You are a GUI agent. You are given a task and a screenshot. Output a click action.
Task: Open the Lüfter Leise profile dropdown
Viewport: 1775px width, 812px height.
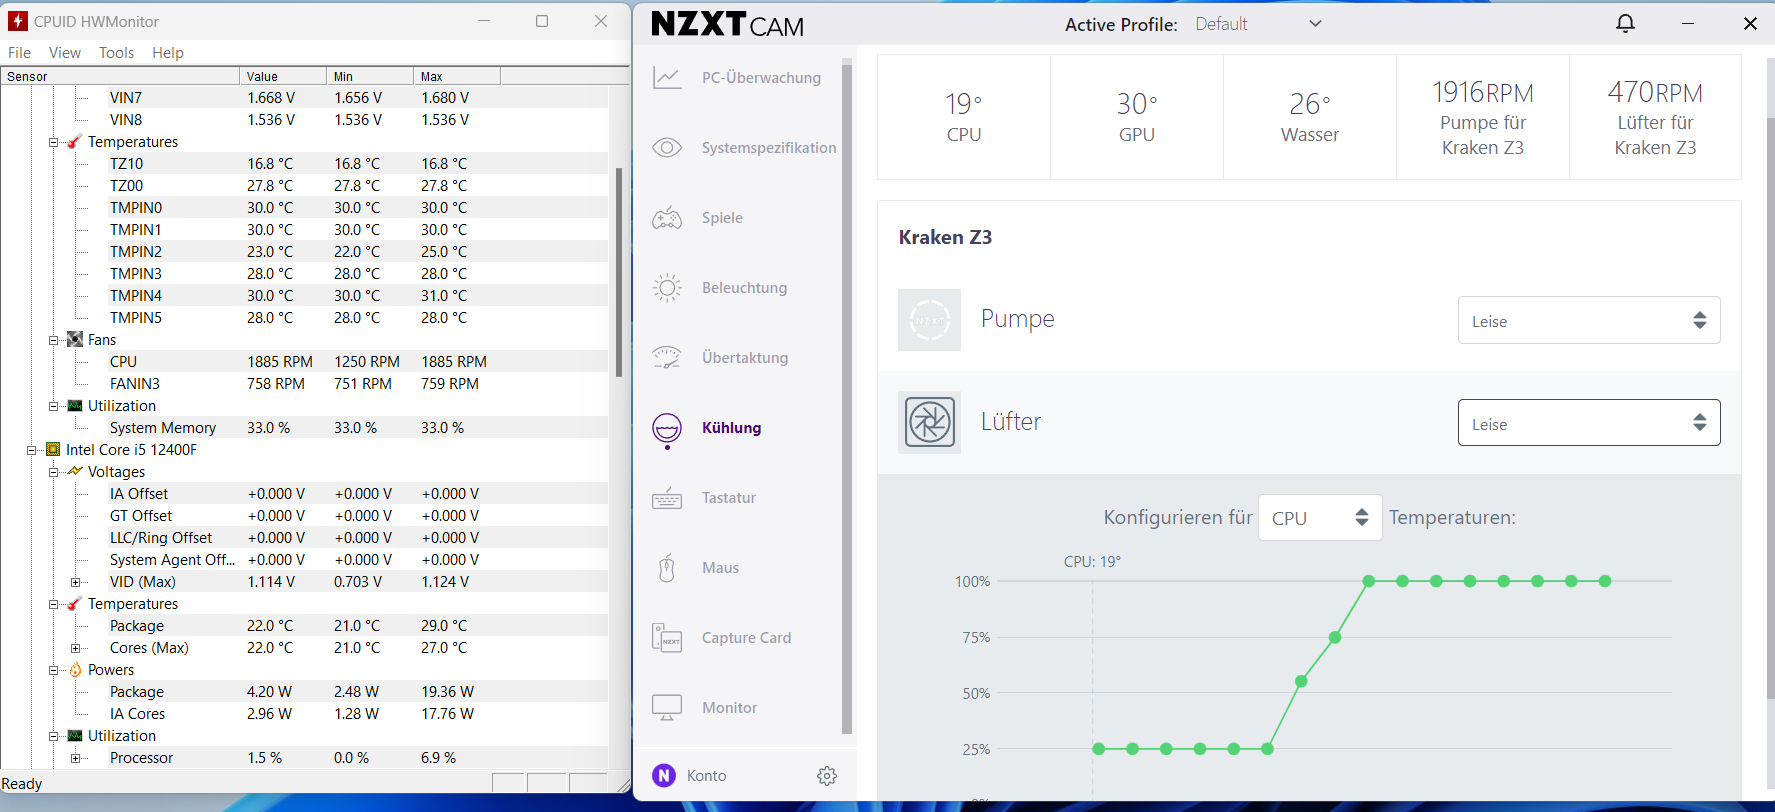(1589, 422)
